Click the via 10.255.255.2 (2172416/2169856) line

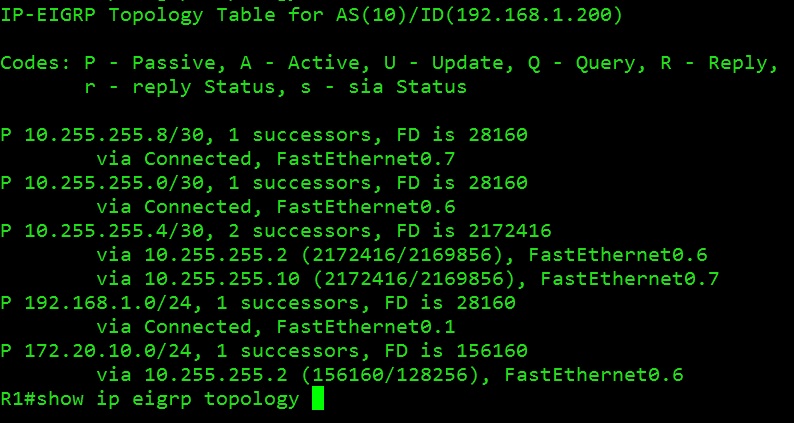click(402, 255)
